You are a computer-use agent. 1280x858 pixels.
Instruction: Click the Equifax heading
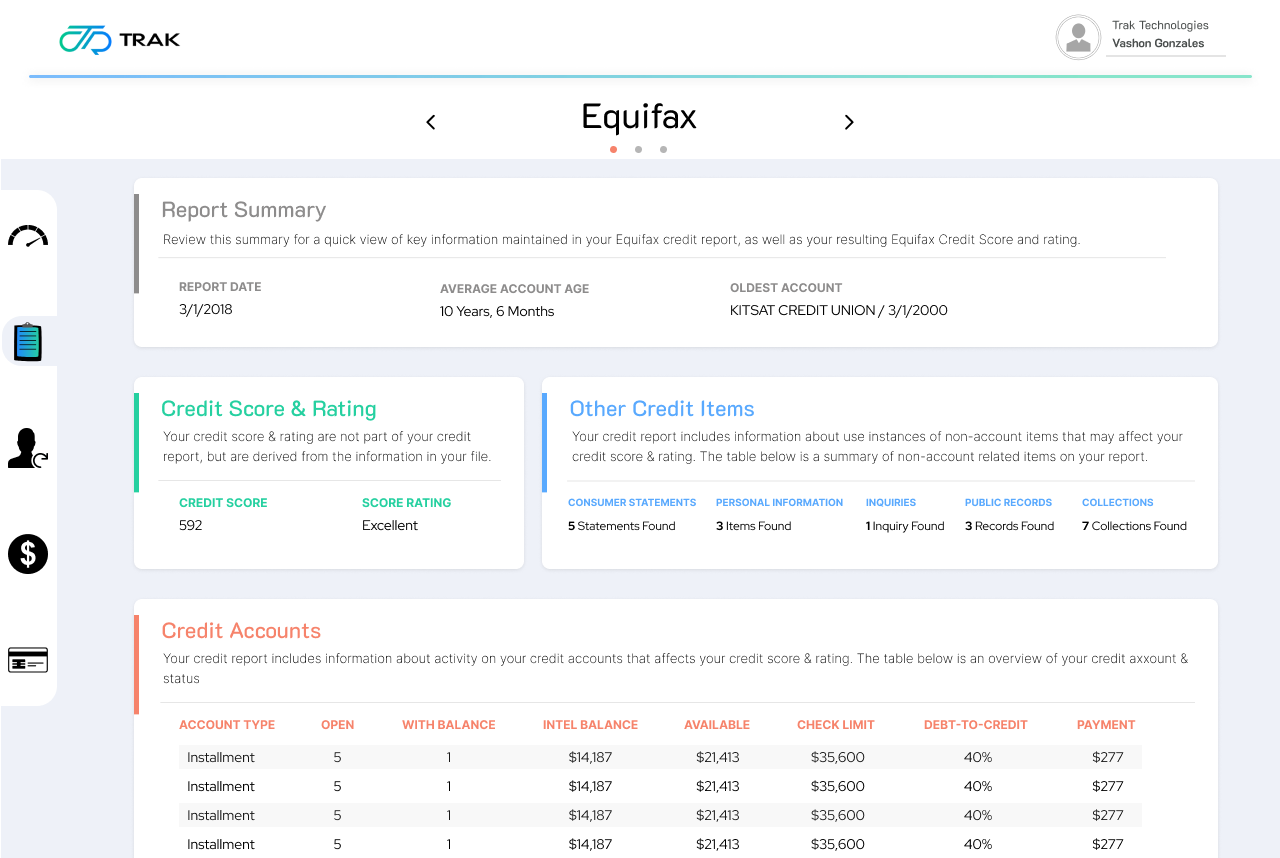click(x=639, y=117)
